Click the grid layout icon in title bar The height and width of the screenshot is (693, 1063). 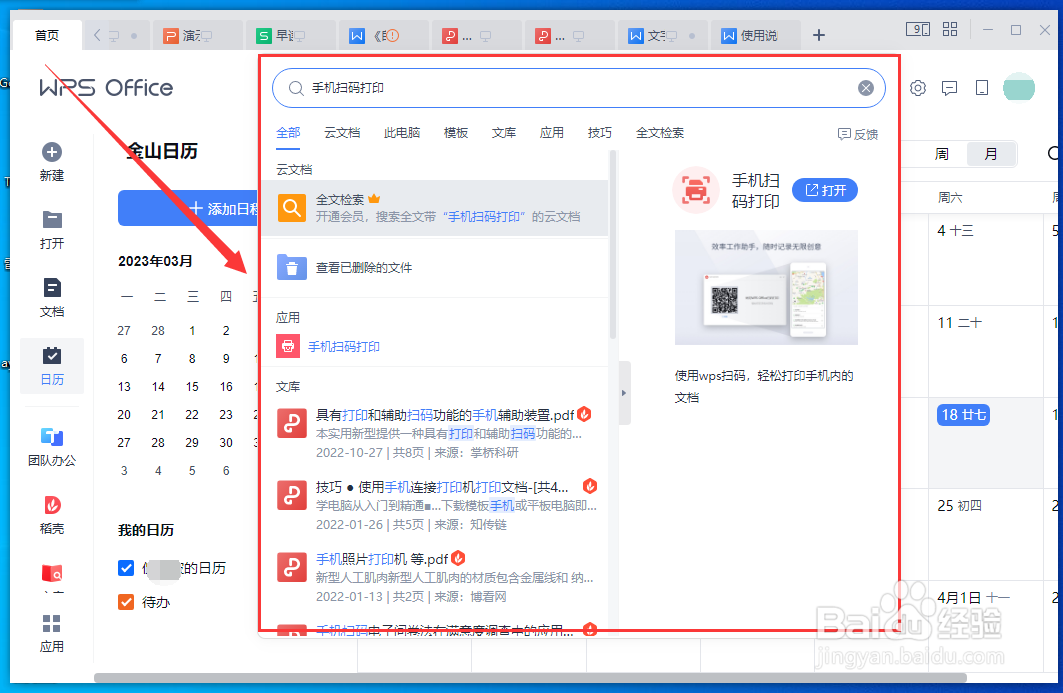tap(950, 29)
